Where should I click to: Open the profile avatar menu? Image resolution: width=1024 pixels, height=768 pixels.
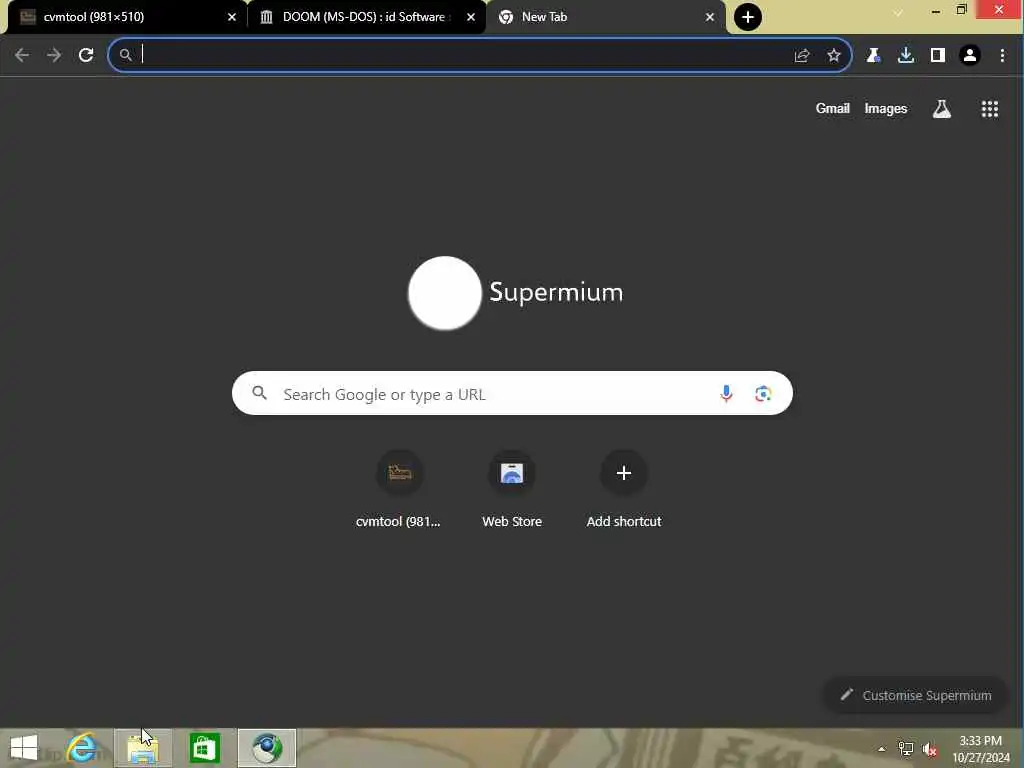970,56
